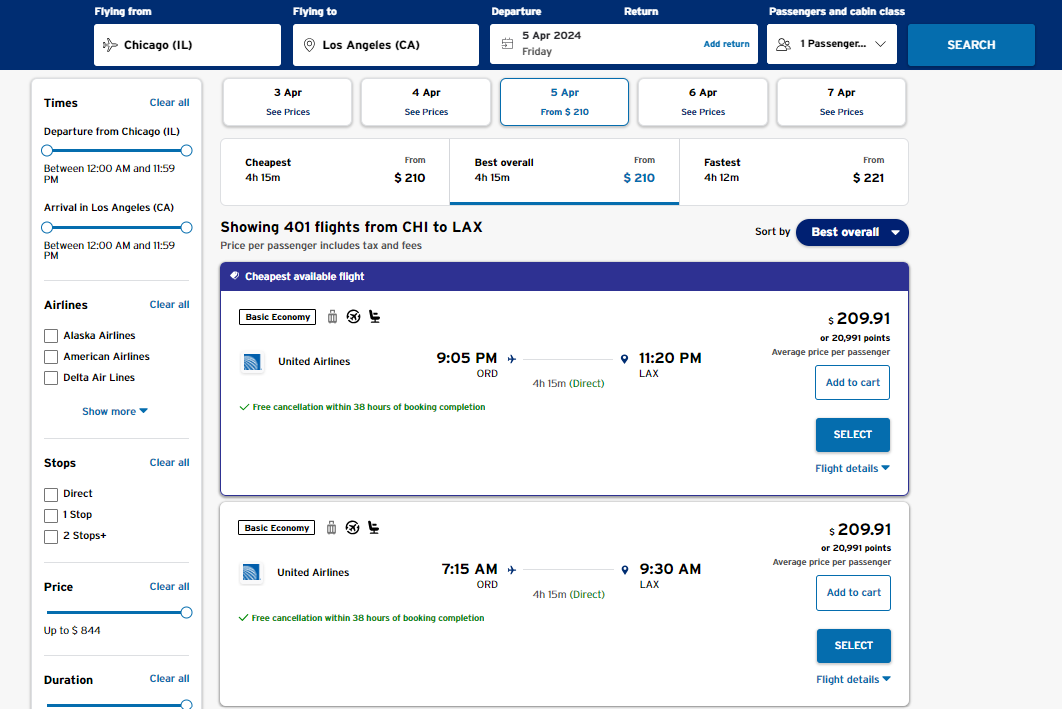Click the calendar icon in Departure field
The width and height of the screenshot is (1062, 709).
[507, 44]
